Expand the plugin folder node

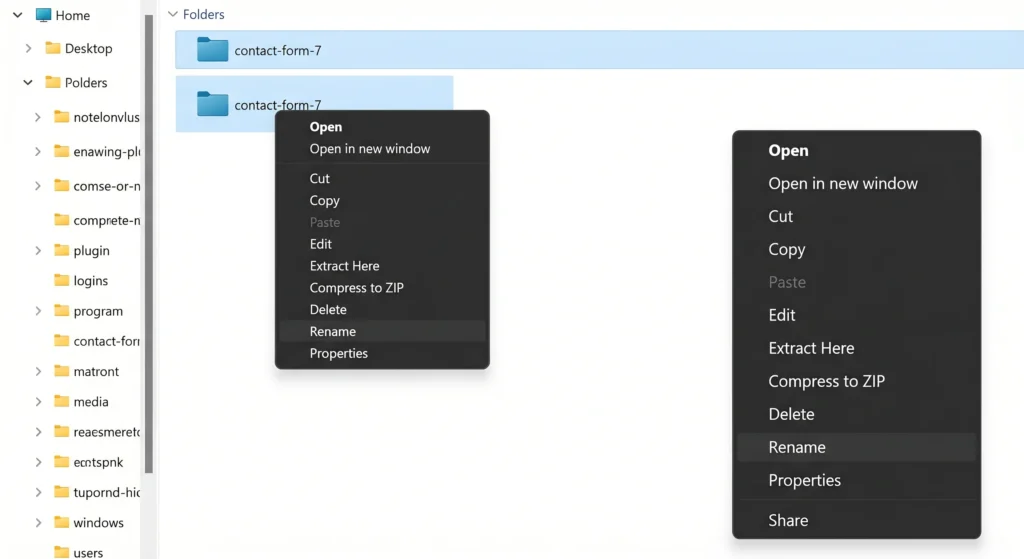38,250
